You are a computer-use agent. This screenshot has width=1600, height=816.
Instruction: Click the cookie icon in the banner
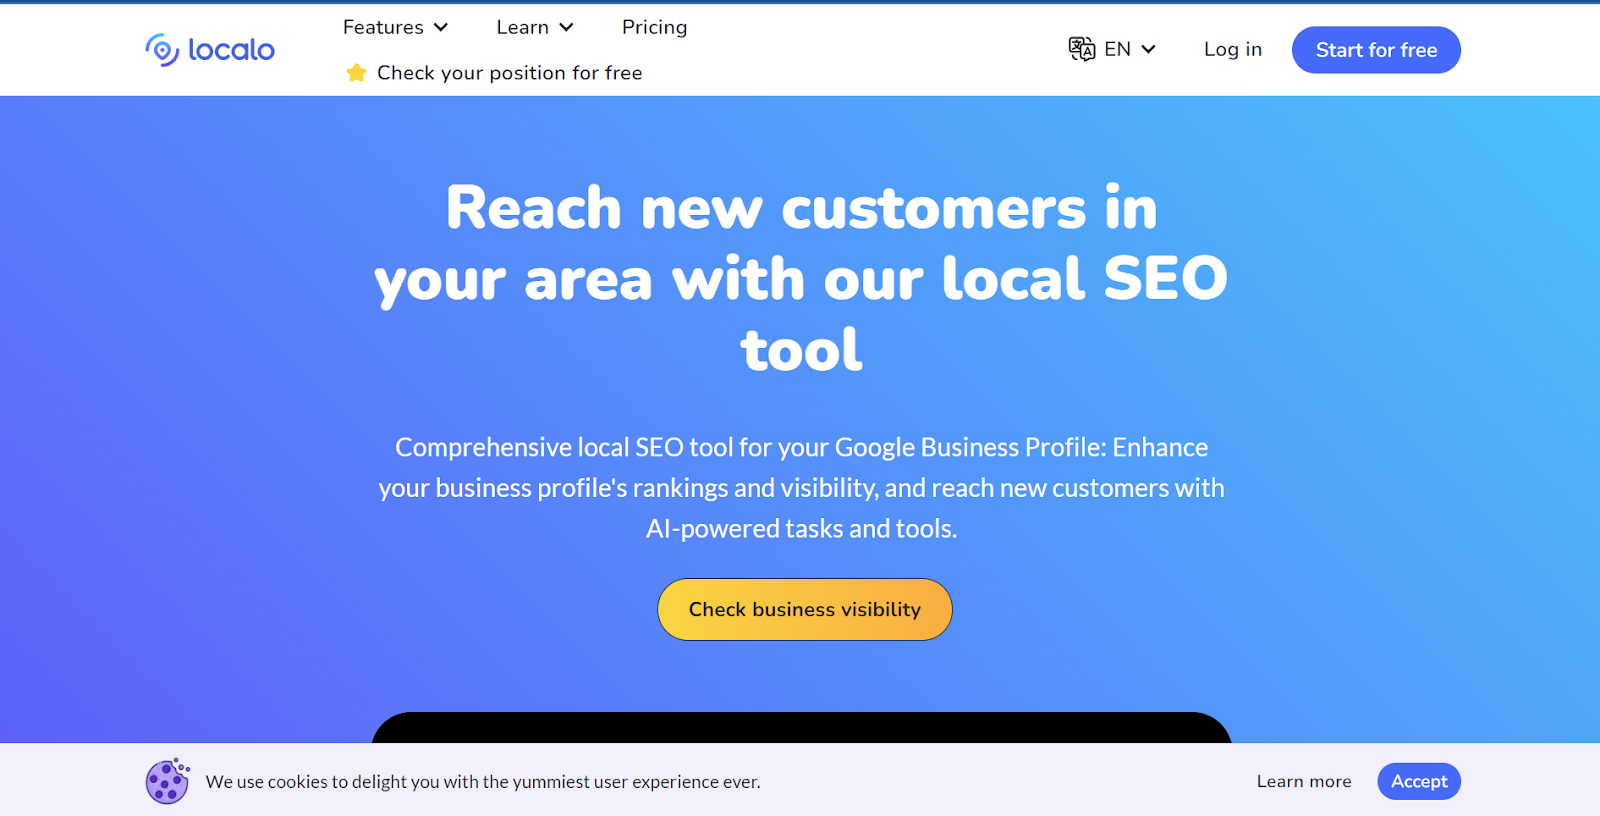point(166,781)
